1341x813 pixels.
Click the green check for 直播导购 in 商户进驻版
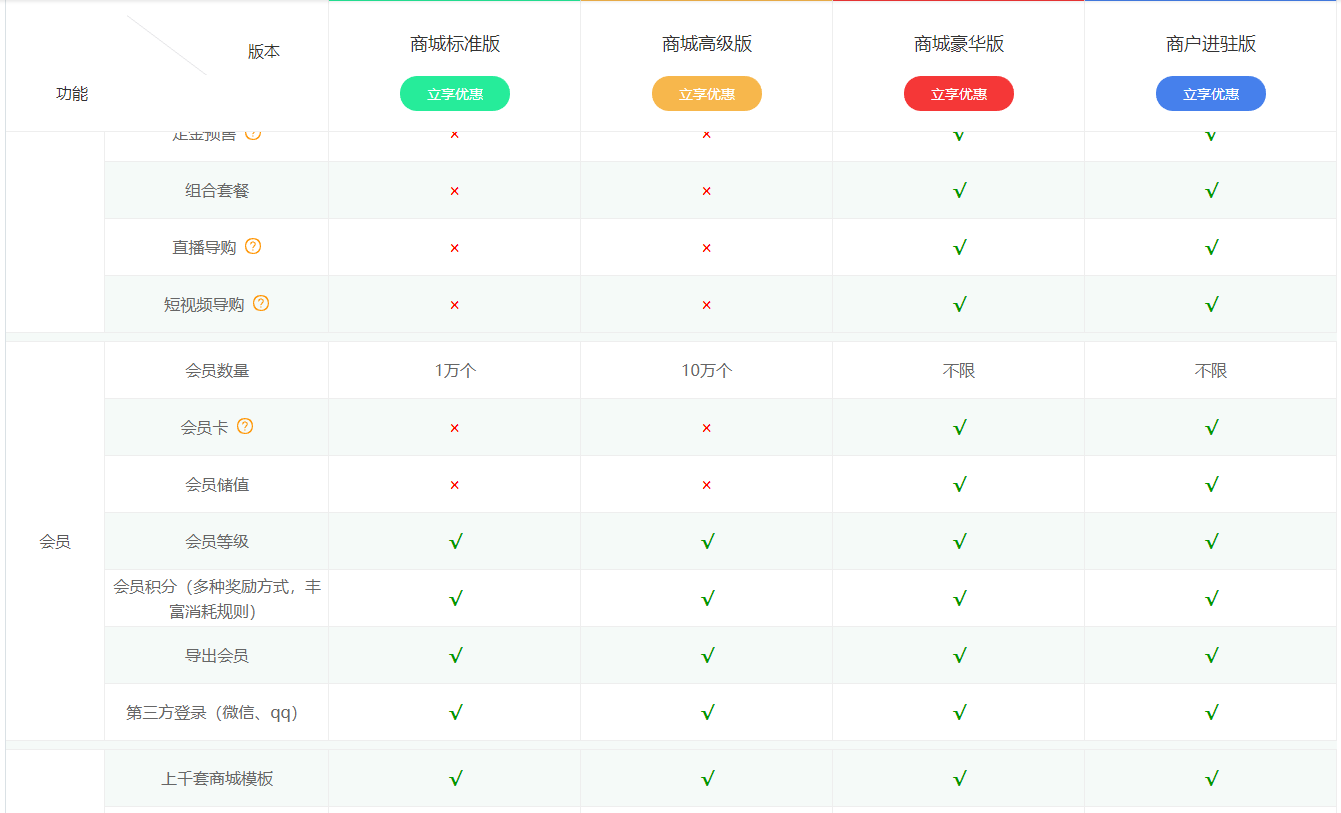pos(1212,248)
